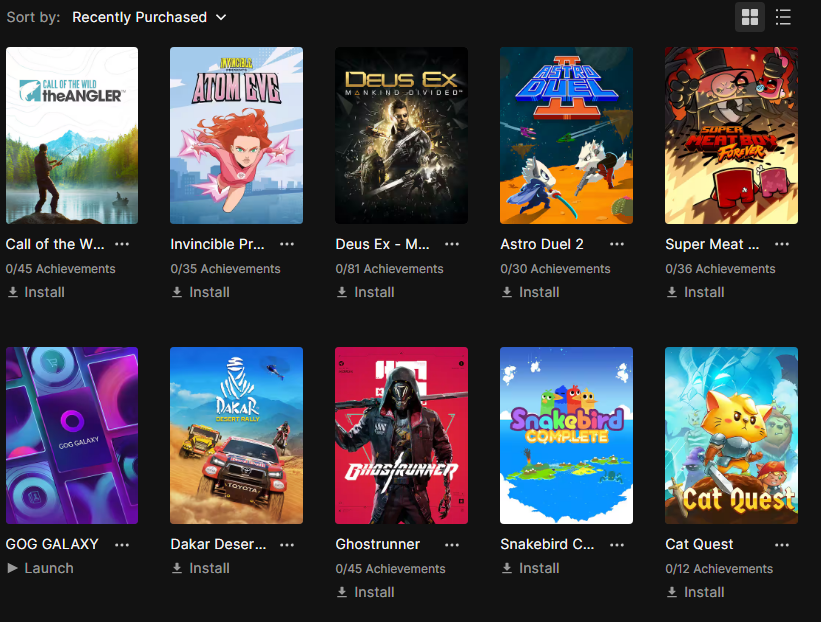This screenshot has width=821, height=622.
Task: Click the 'Invincible Pr...' title
Action: [x=218, y=244]
